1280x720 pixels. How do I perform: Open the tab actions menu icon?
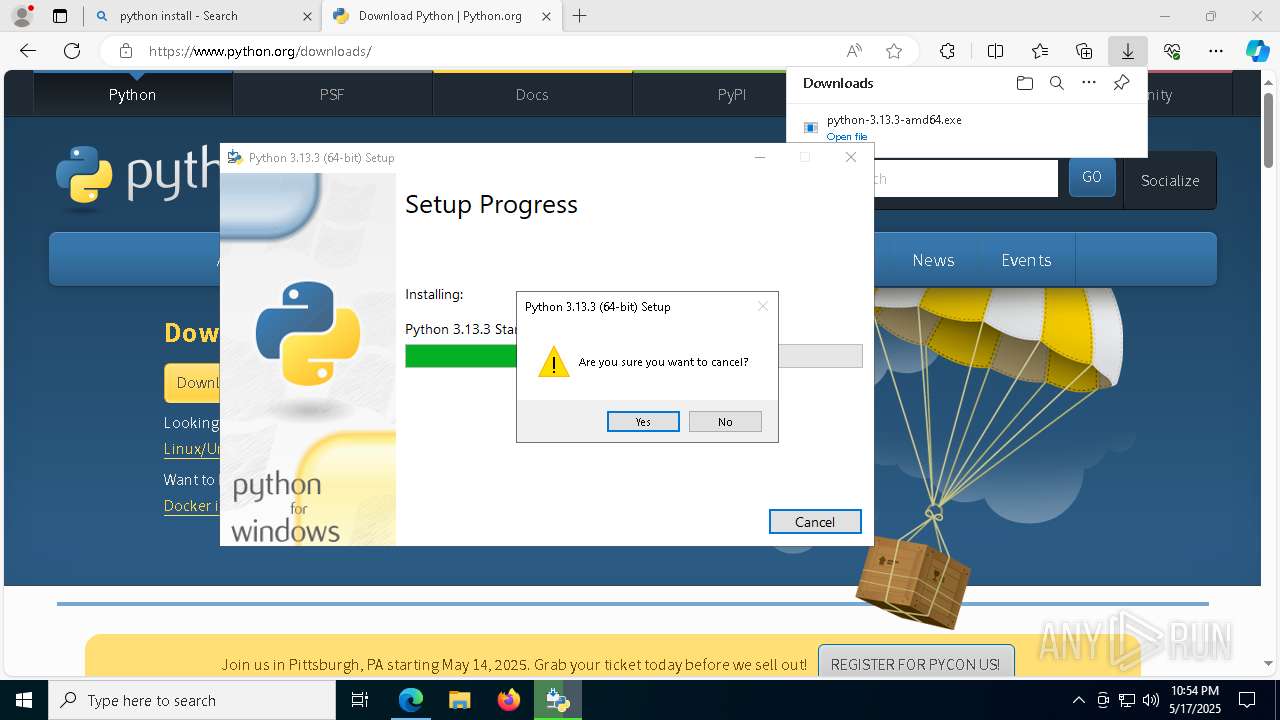point(60,16)
